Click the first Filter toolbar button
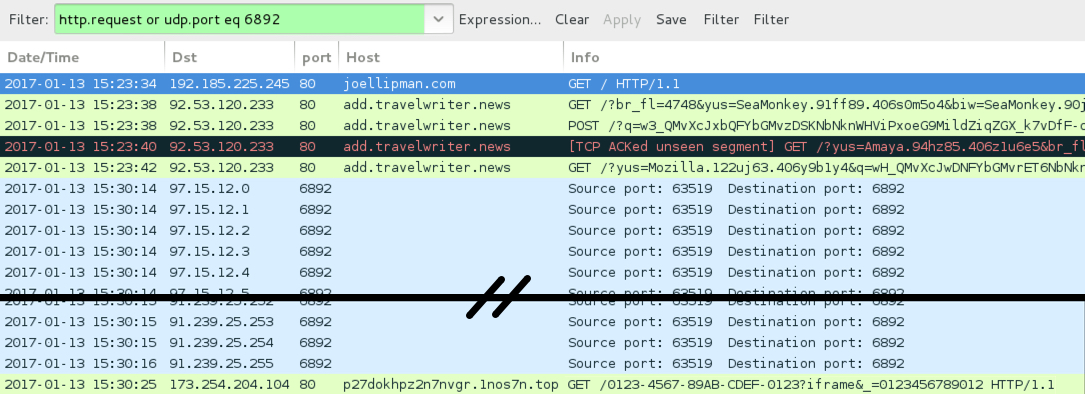Screen dimensions: 1085x394 coord(721,19)
